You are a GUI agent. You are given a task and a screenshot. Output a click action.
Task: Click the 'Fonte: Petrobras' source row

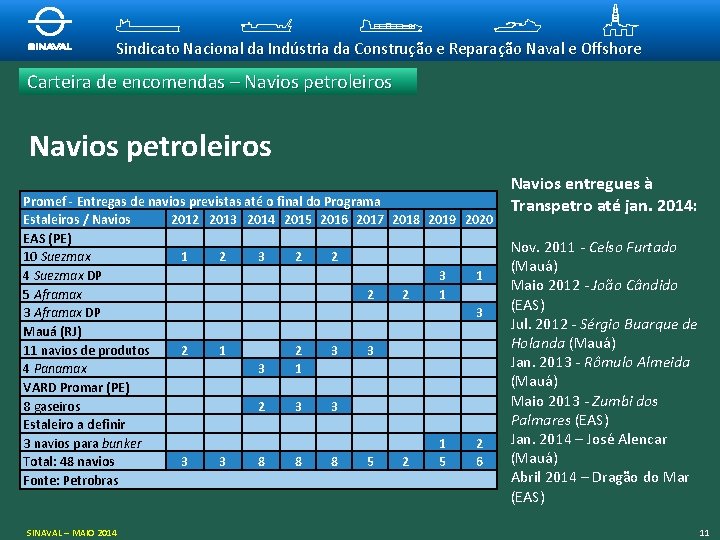[x=259, y=480]
